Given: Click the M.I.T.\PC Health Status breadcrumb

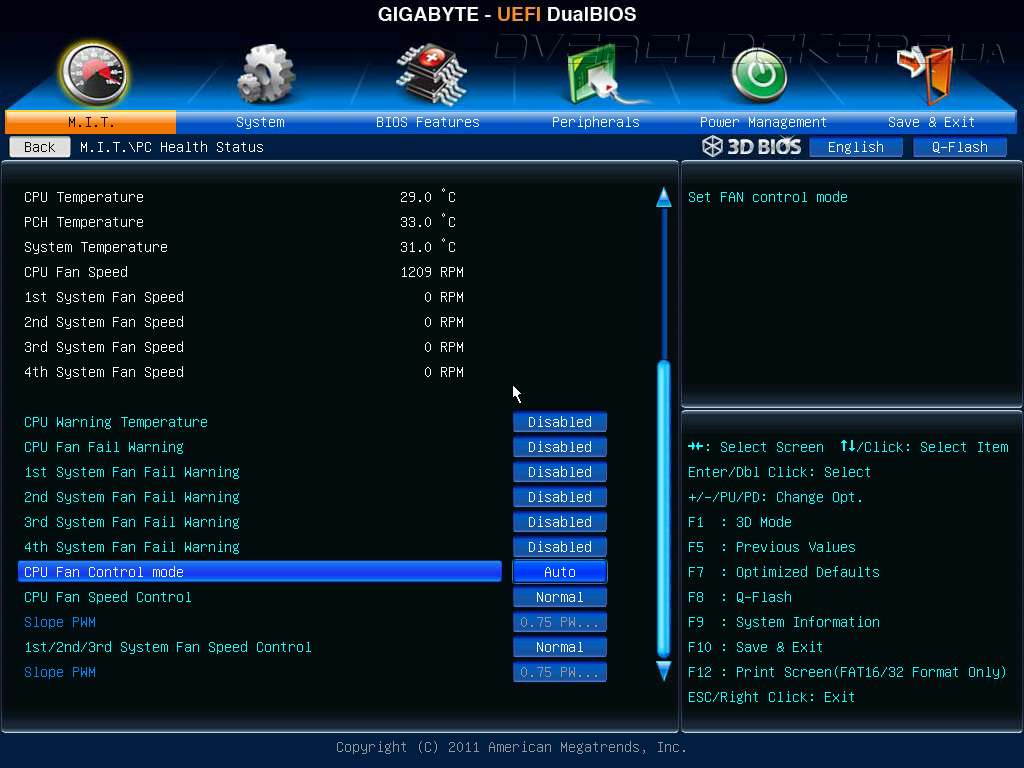Looking at the screenshot, I should tap(172, 147).
